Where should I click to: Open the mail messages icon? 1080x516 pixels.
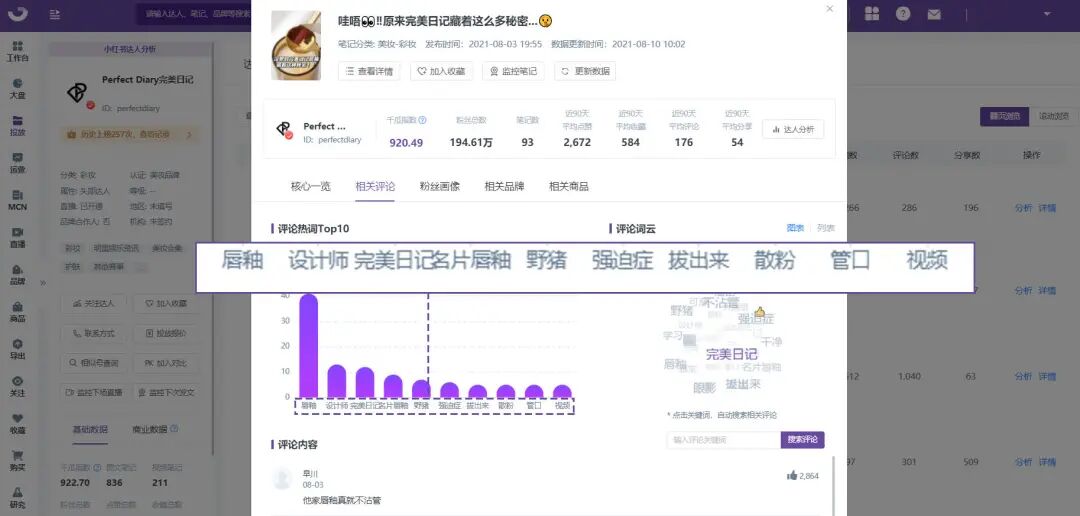pos(933,14)
